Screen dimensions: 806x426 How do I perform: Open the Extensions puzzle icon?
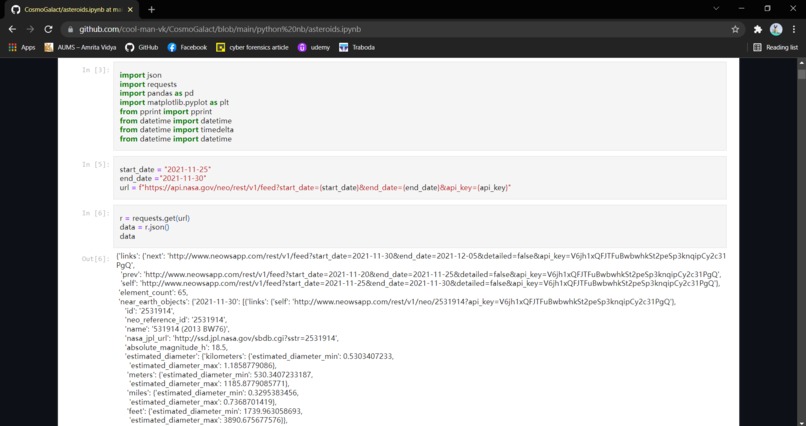pos(758,29)
